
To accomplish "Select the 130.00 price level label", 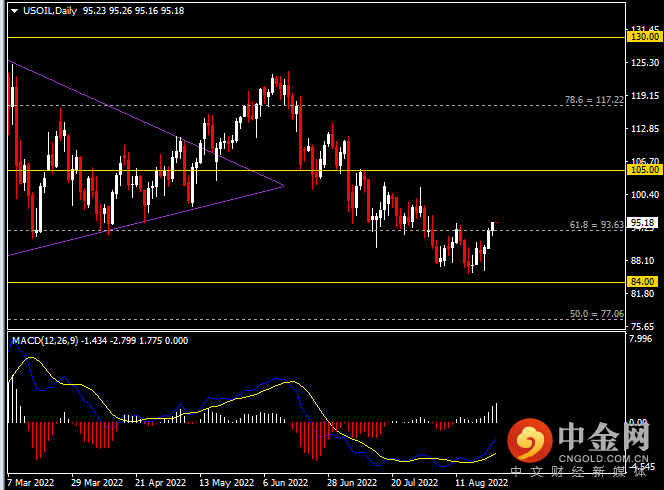I will point(645,37).
